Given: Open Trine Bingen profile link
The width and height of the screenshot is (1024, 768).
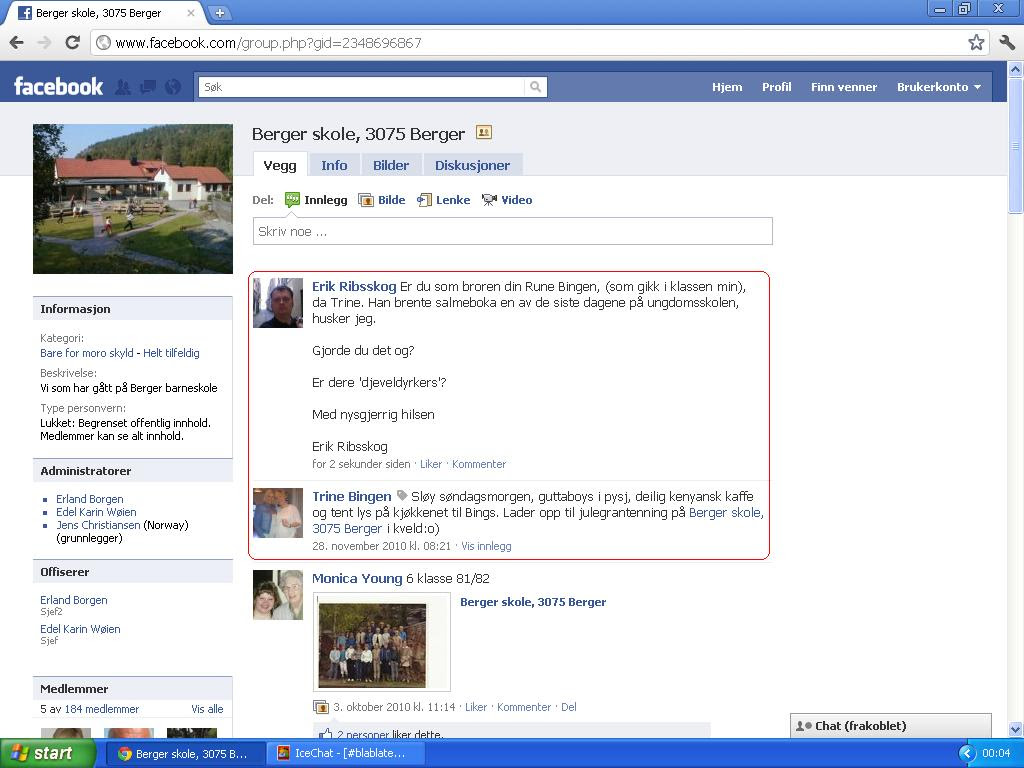Looking at the screenshot, I should [x=351, y=496].
